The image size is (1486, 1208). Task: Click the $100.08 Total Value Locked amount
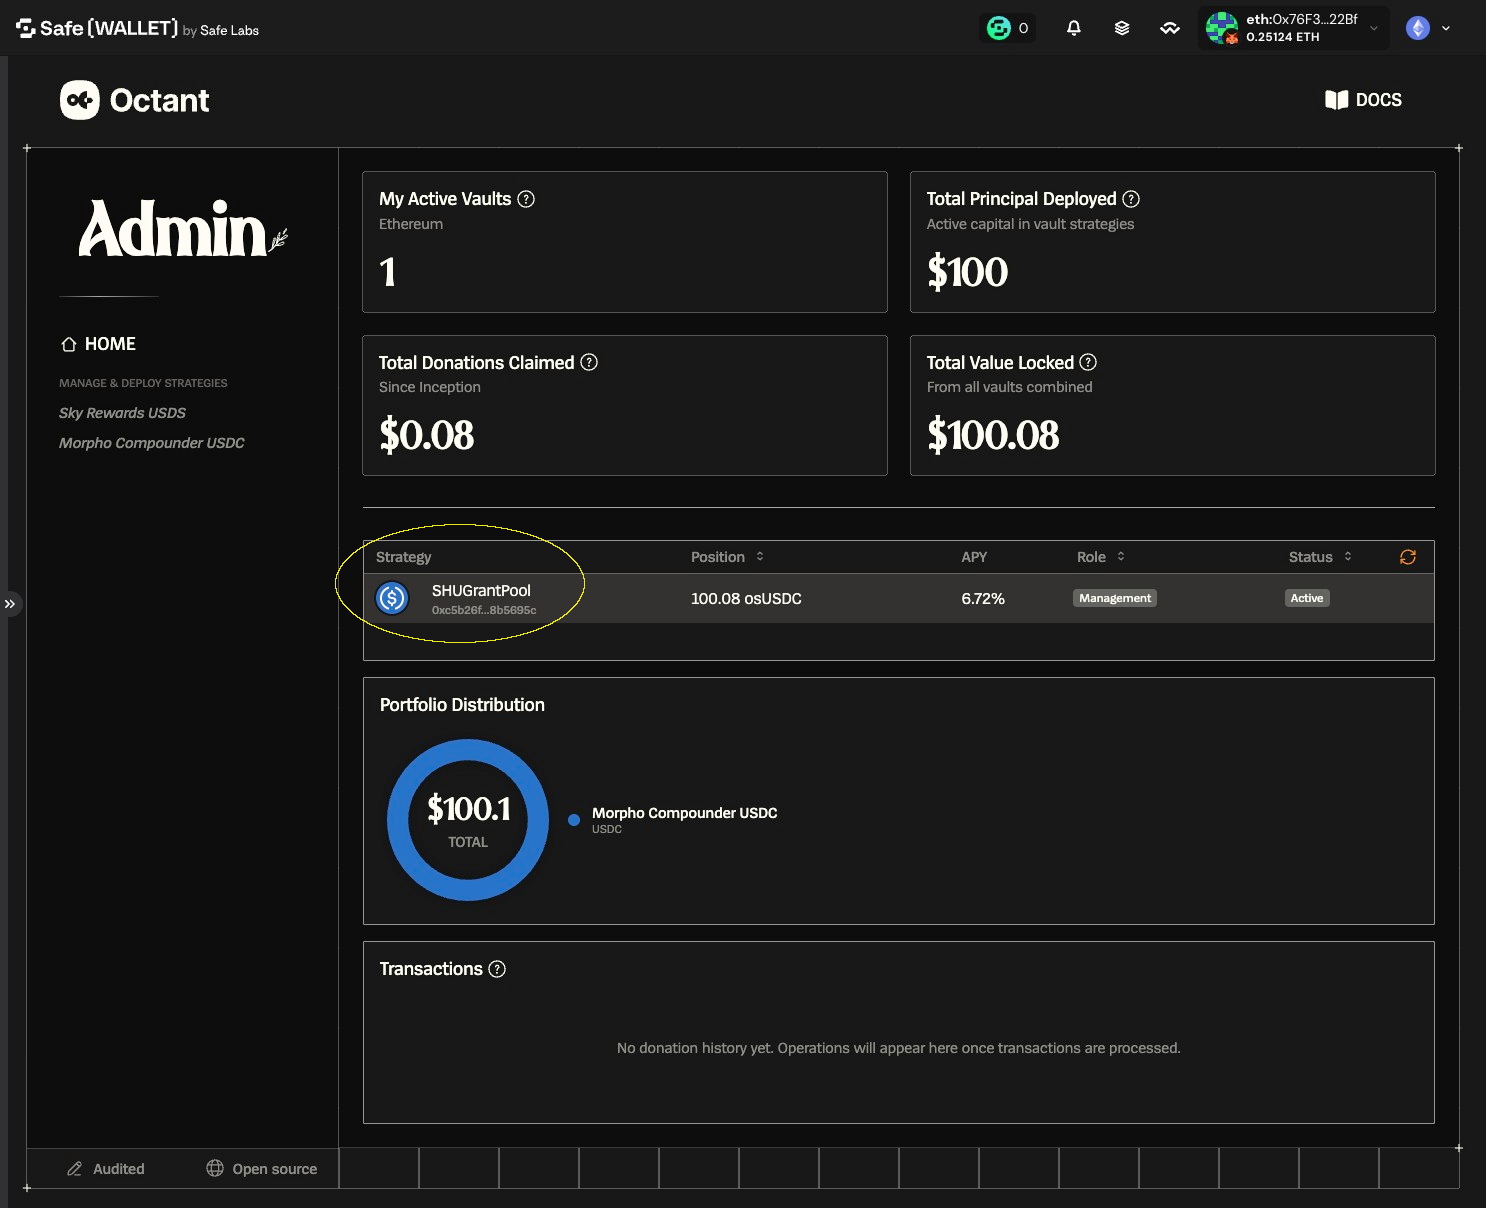(x=993, y=435)
